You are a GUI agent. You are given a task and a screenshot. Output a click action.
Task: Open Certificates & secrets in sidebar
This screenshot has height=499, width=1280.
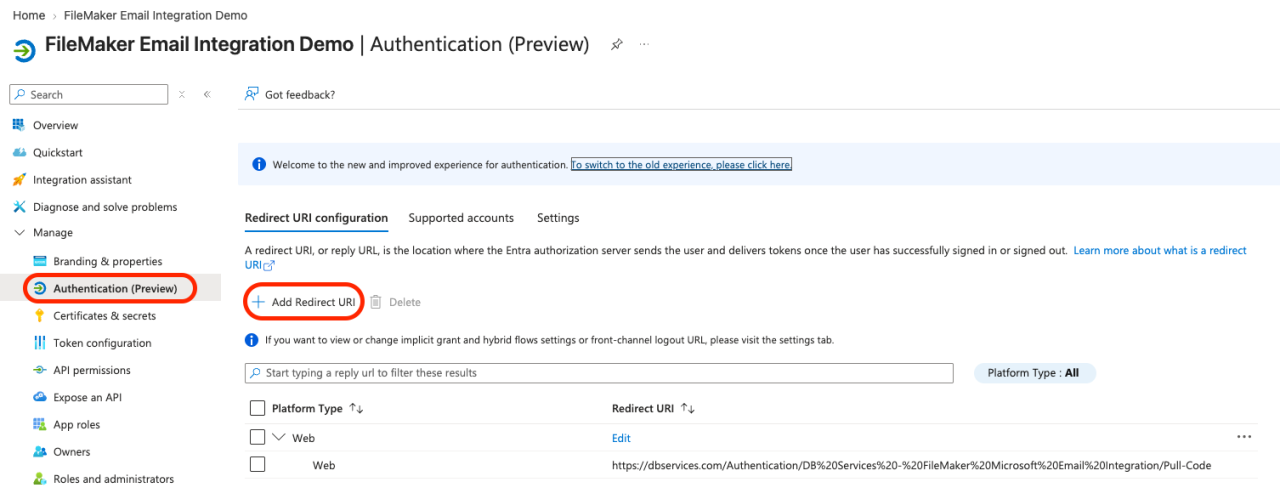[x=104, y=316]
